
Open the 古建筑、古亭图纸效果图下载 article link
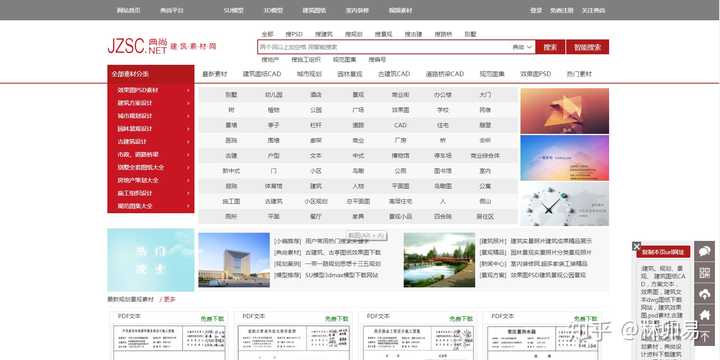[343, 253]
